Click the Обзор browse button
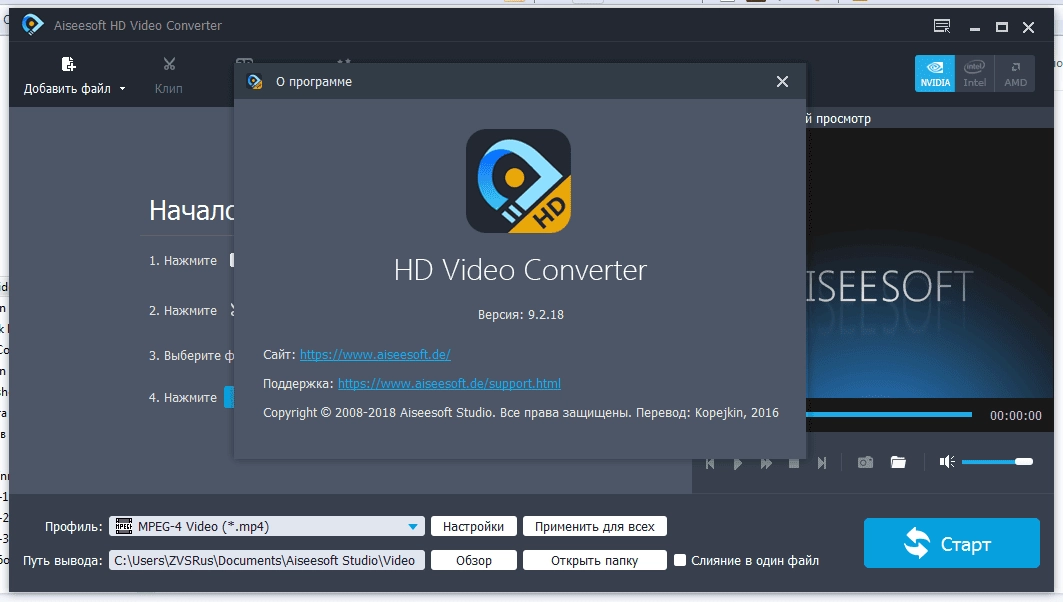Screen dimensions: 1063x602 point(473,560)
